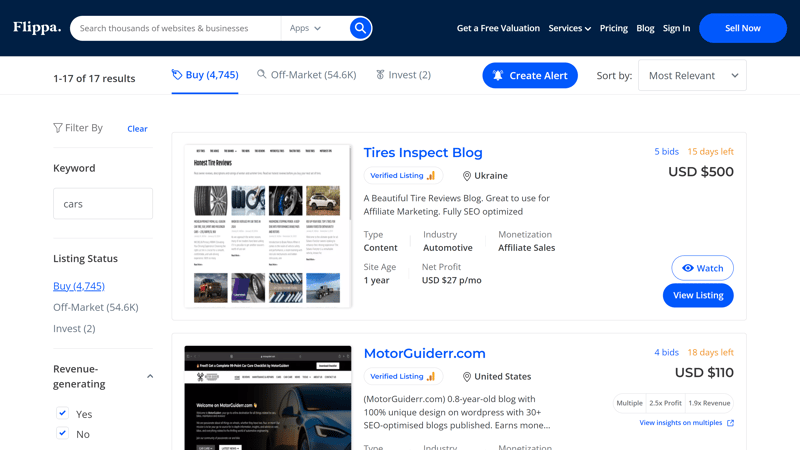Focus the website search input field
800x450 pixels.
tap(176, 28)
